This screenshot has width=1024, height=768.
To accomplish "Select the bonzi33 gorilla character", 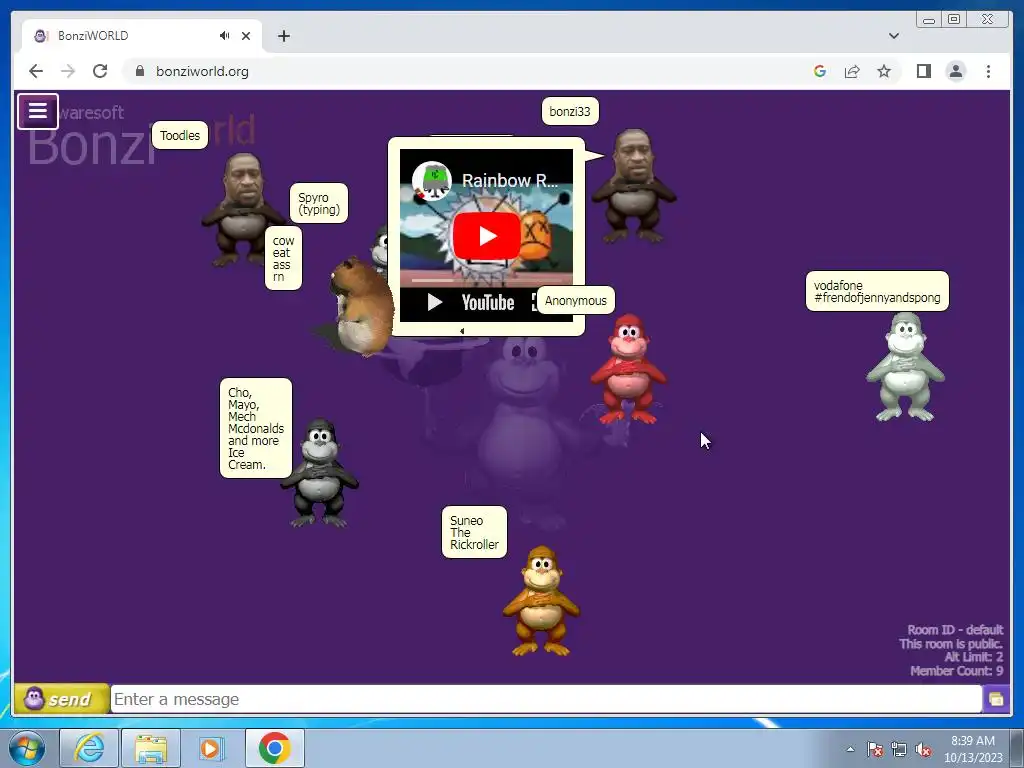I will [633, 186].
